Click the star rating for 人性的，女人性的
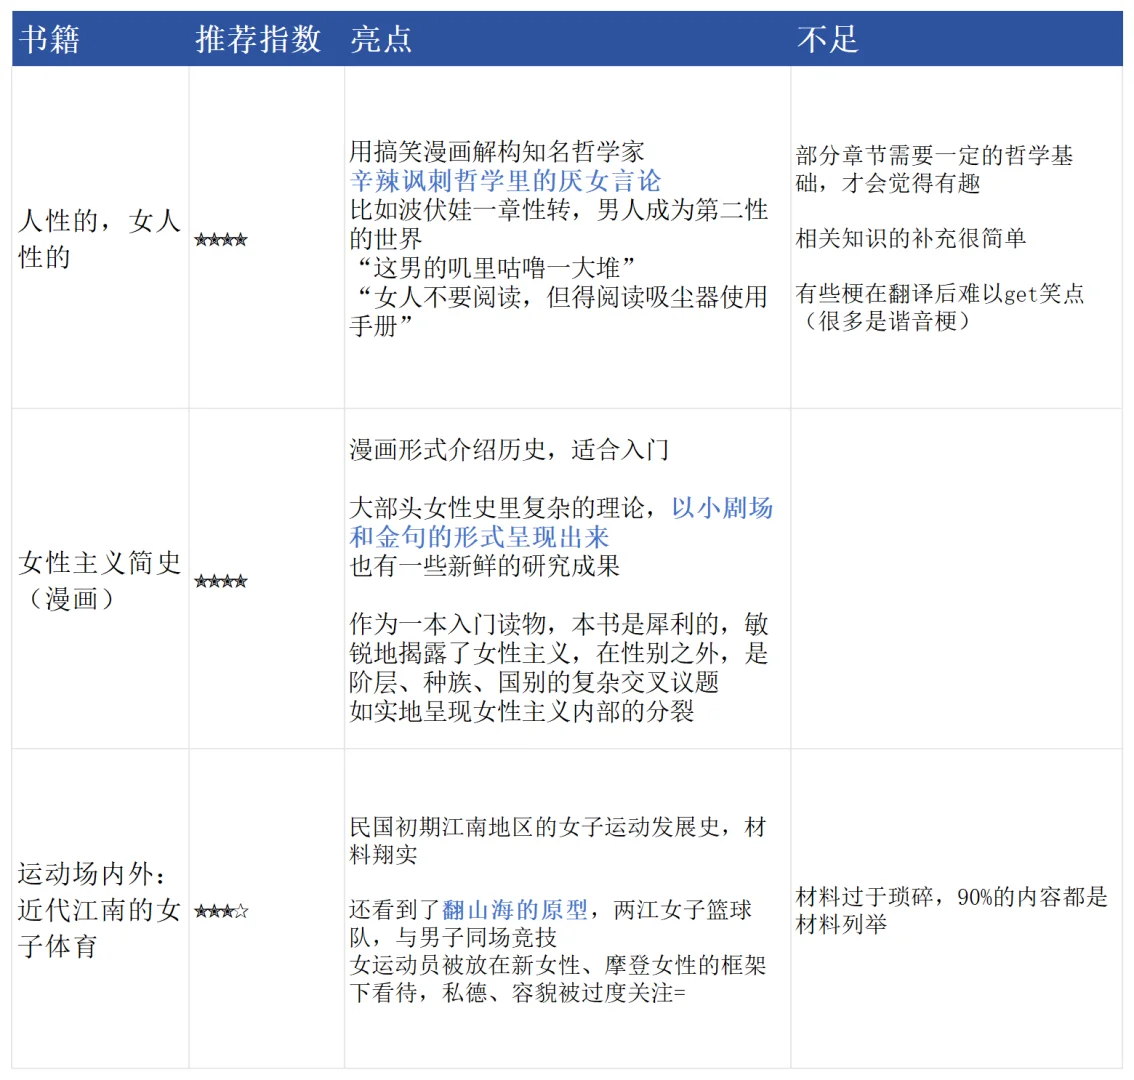 pos(221,239)
